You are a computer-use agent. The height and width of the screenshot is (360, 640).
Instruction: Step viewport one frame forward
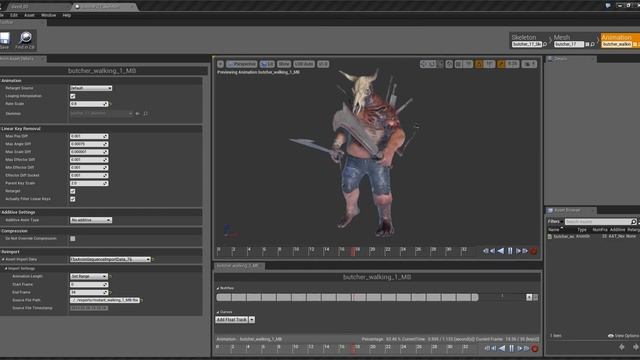518,251
